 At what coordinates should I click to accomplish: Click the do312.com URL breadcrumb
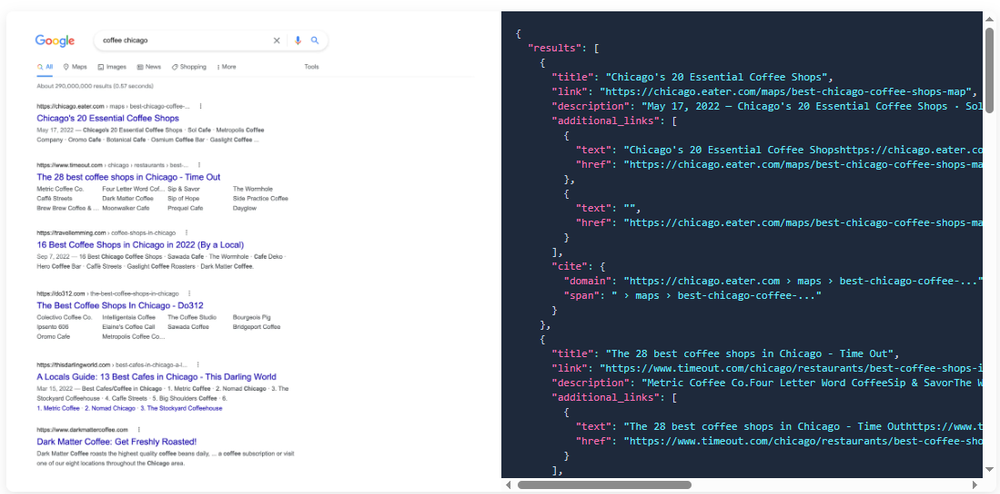click(x=108, y=294)
